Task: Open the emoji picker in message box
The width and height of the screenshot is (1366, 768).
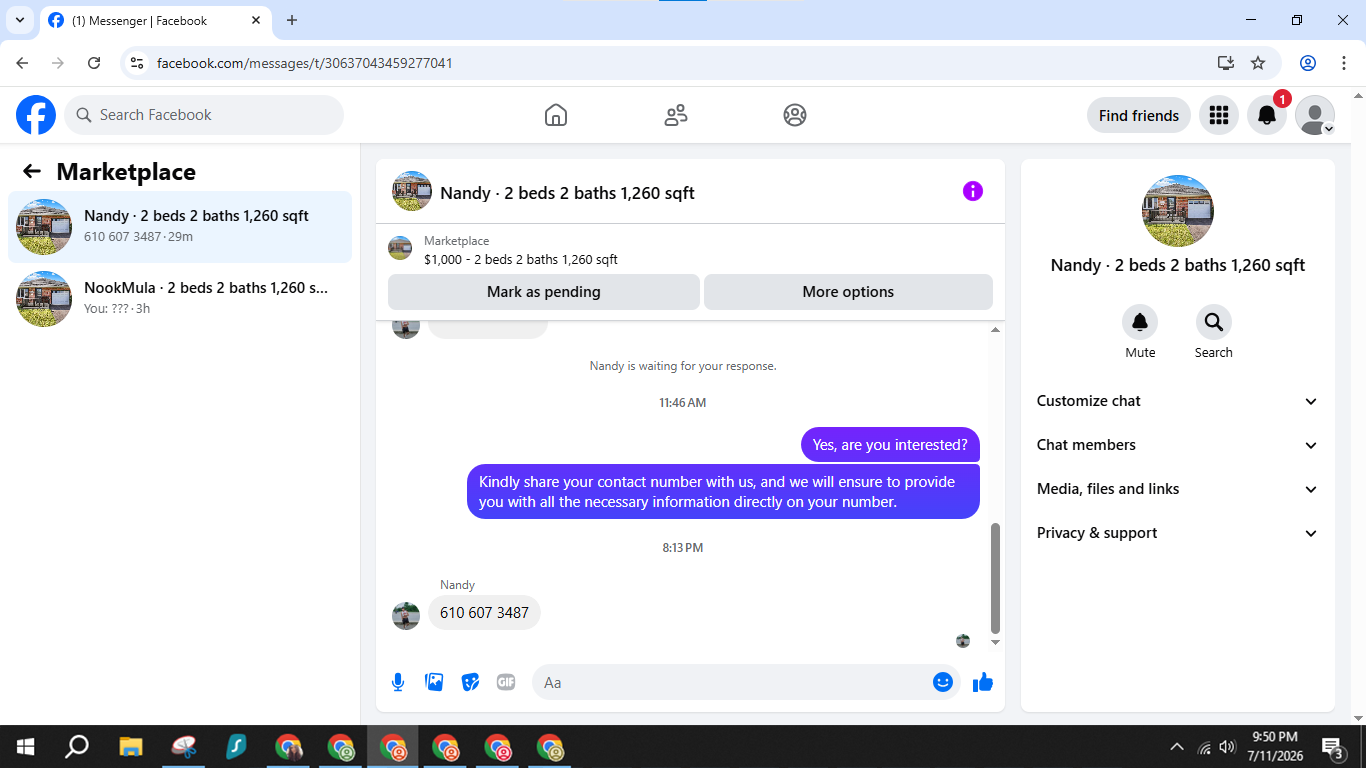Action: 942,682
